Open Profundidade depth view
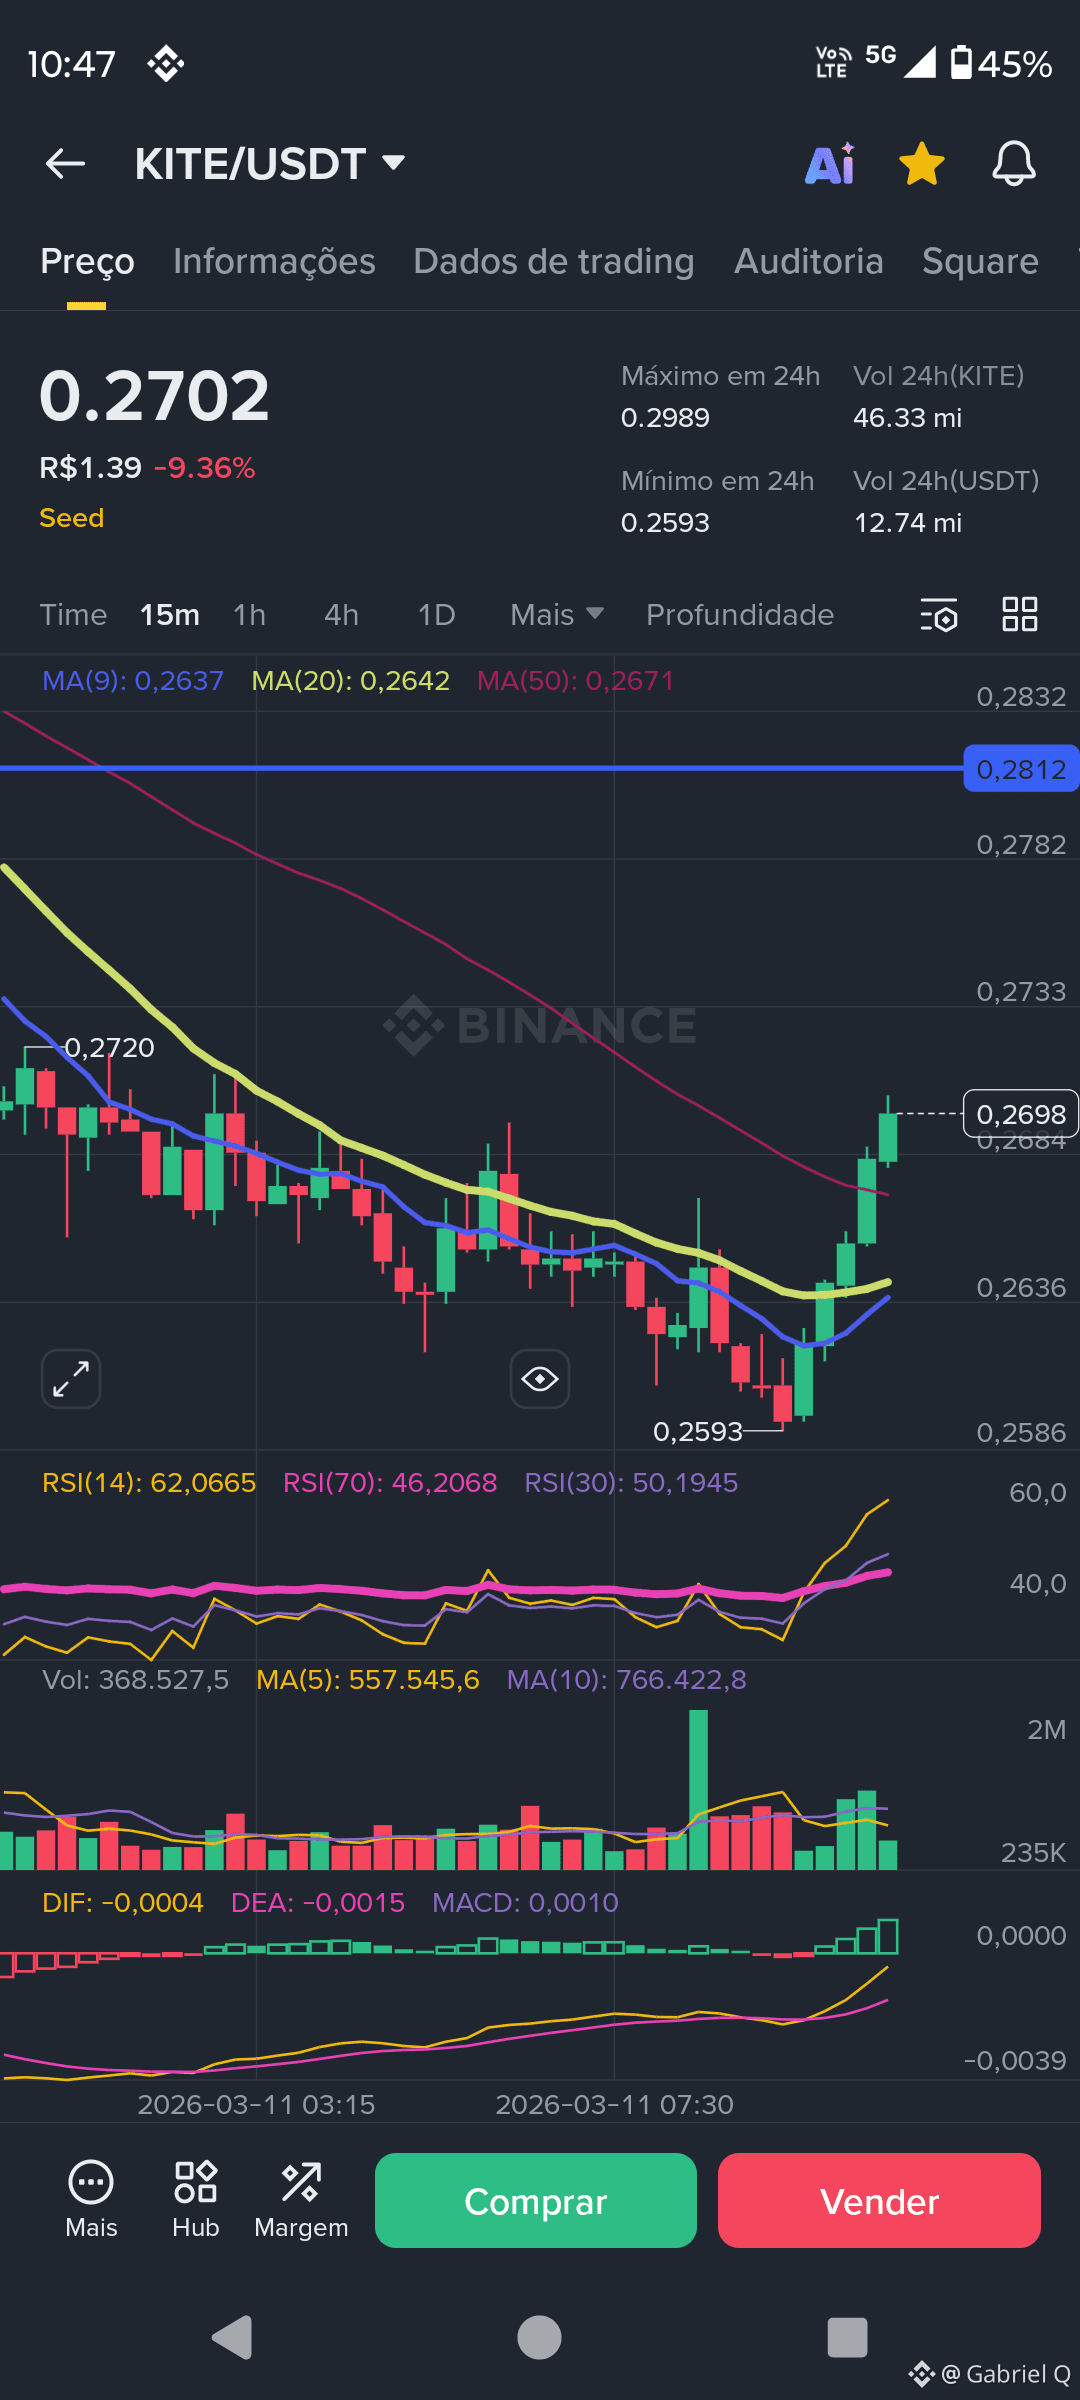 point(740,615)
